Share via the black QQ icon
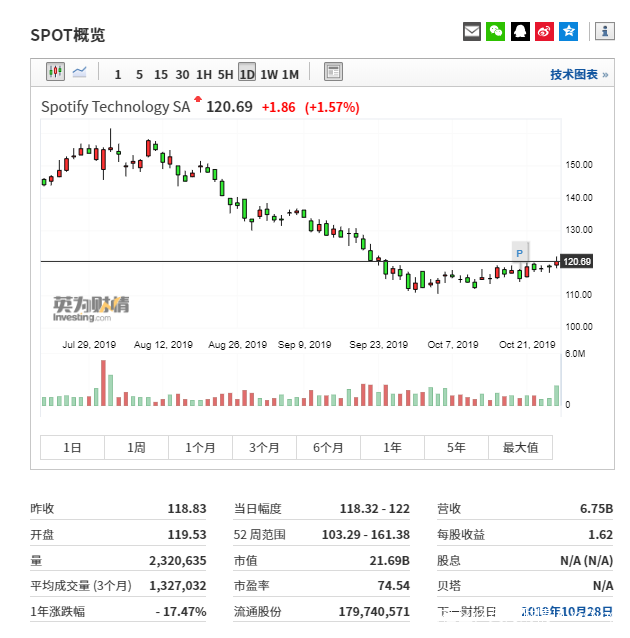Image resolution: width=630 pixels, height=638 pixels. pos(520,31)
